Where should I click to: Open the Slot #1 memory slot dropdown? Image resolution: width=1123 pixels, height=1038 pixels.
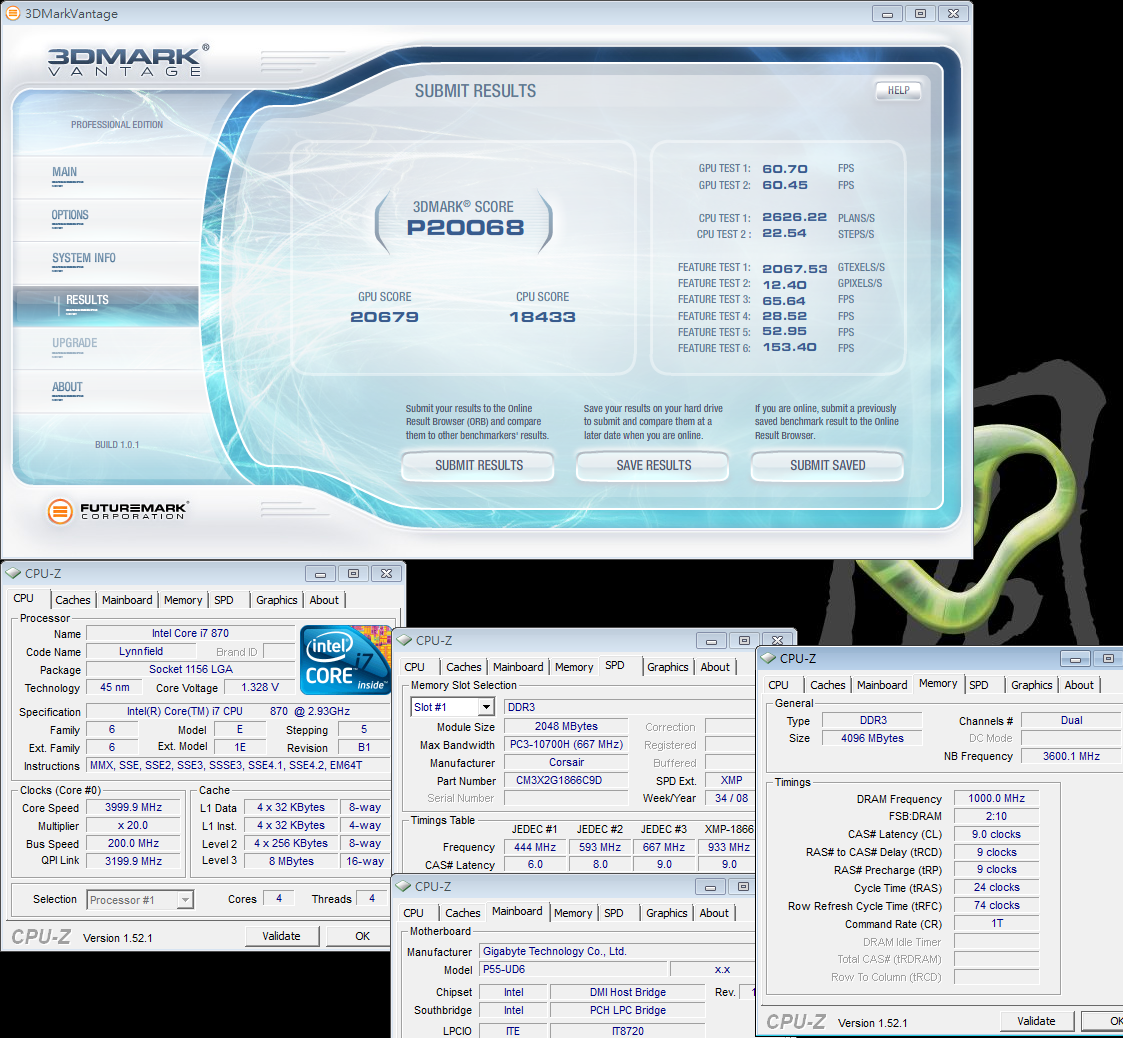click(x=485, y=707)
